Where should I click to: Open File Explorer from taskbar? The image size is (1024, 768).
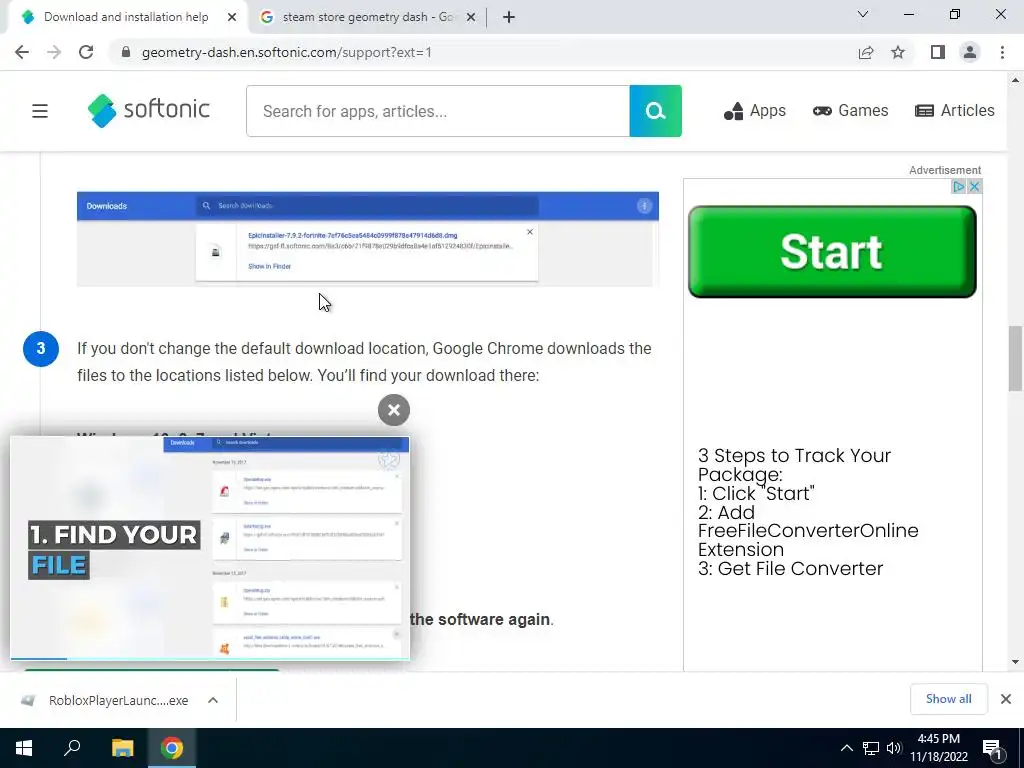pyautogui.click(x=122, y=748)
